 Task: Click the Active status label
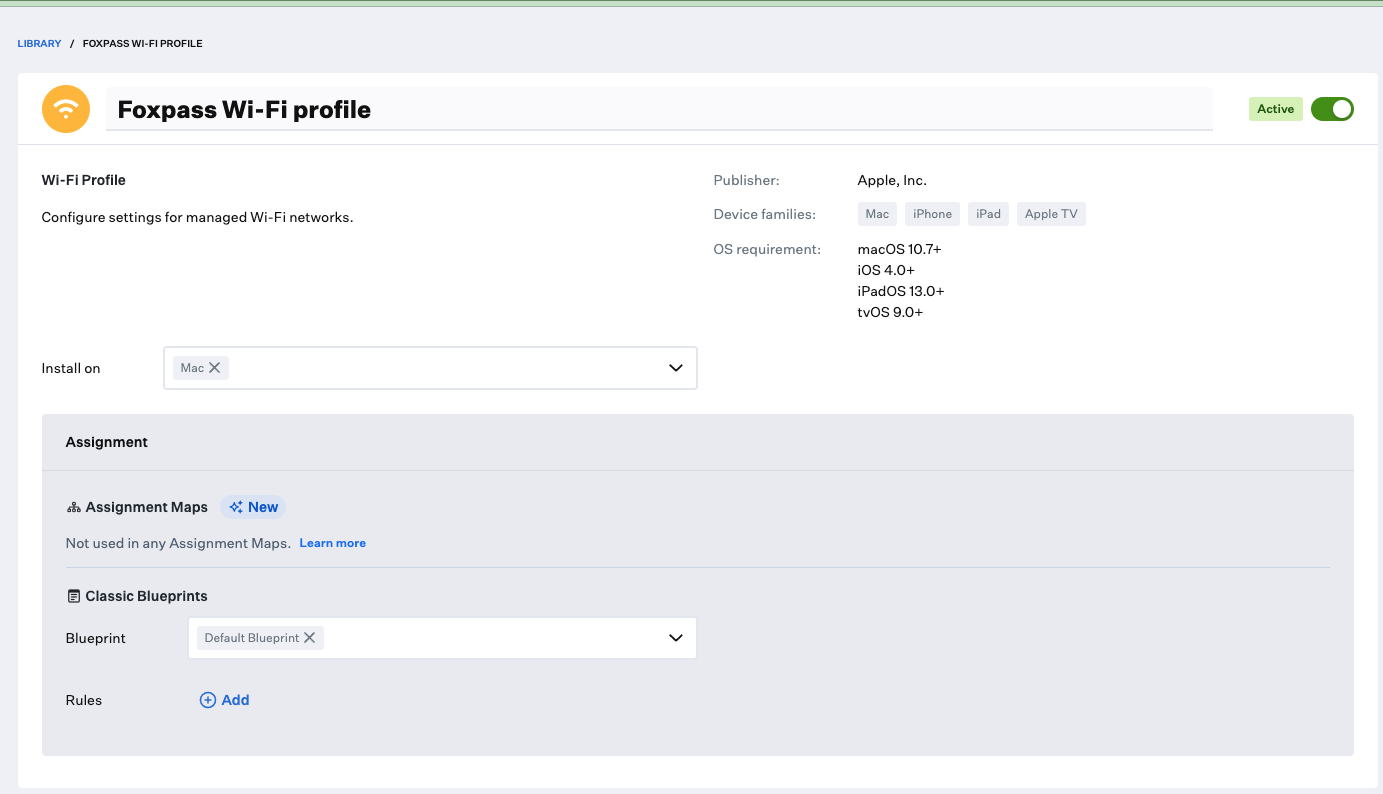click(1276, 109)
